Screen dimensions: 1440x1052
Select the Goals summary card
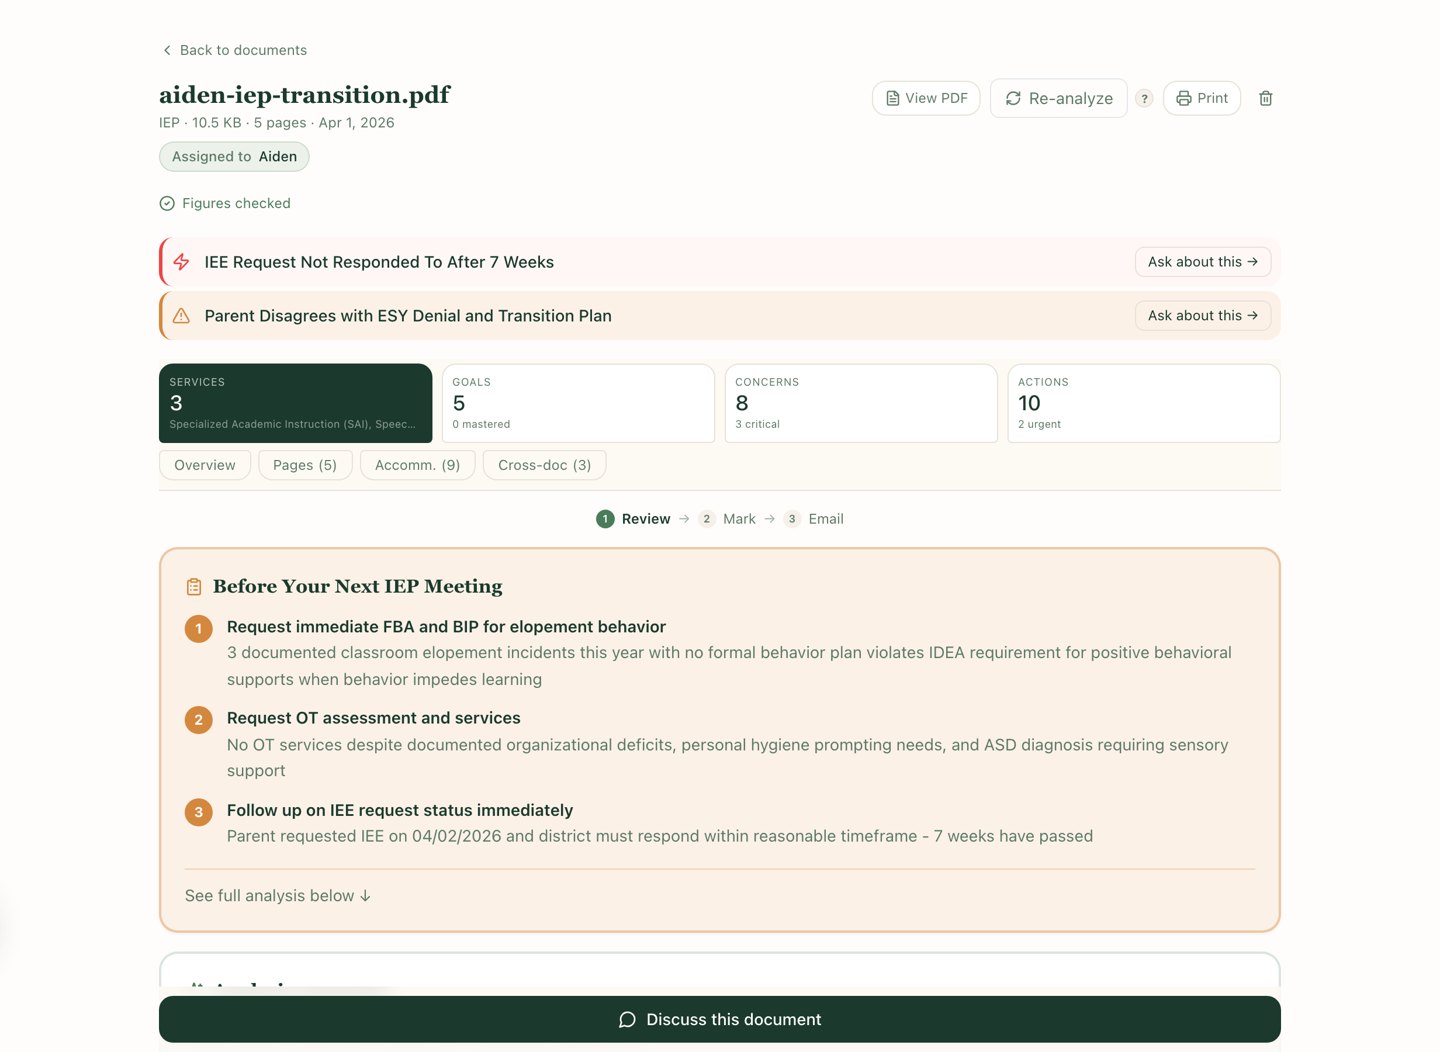(578, 403)
